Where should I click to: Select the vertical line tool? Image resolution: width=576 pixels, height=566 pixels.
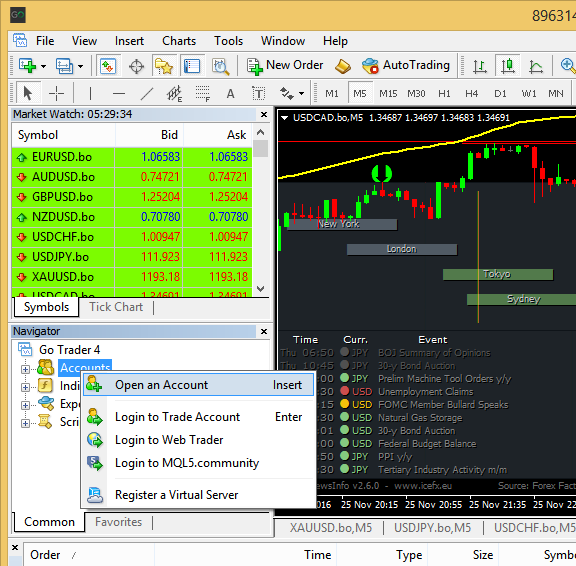[90, 94]
